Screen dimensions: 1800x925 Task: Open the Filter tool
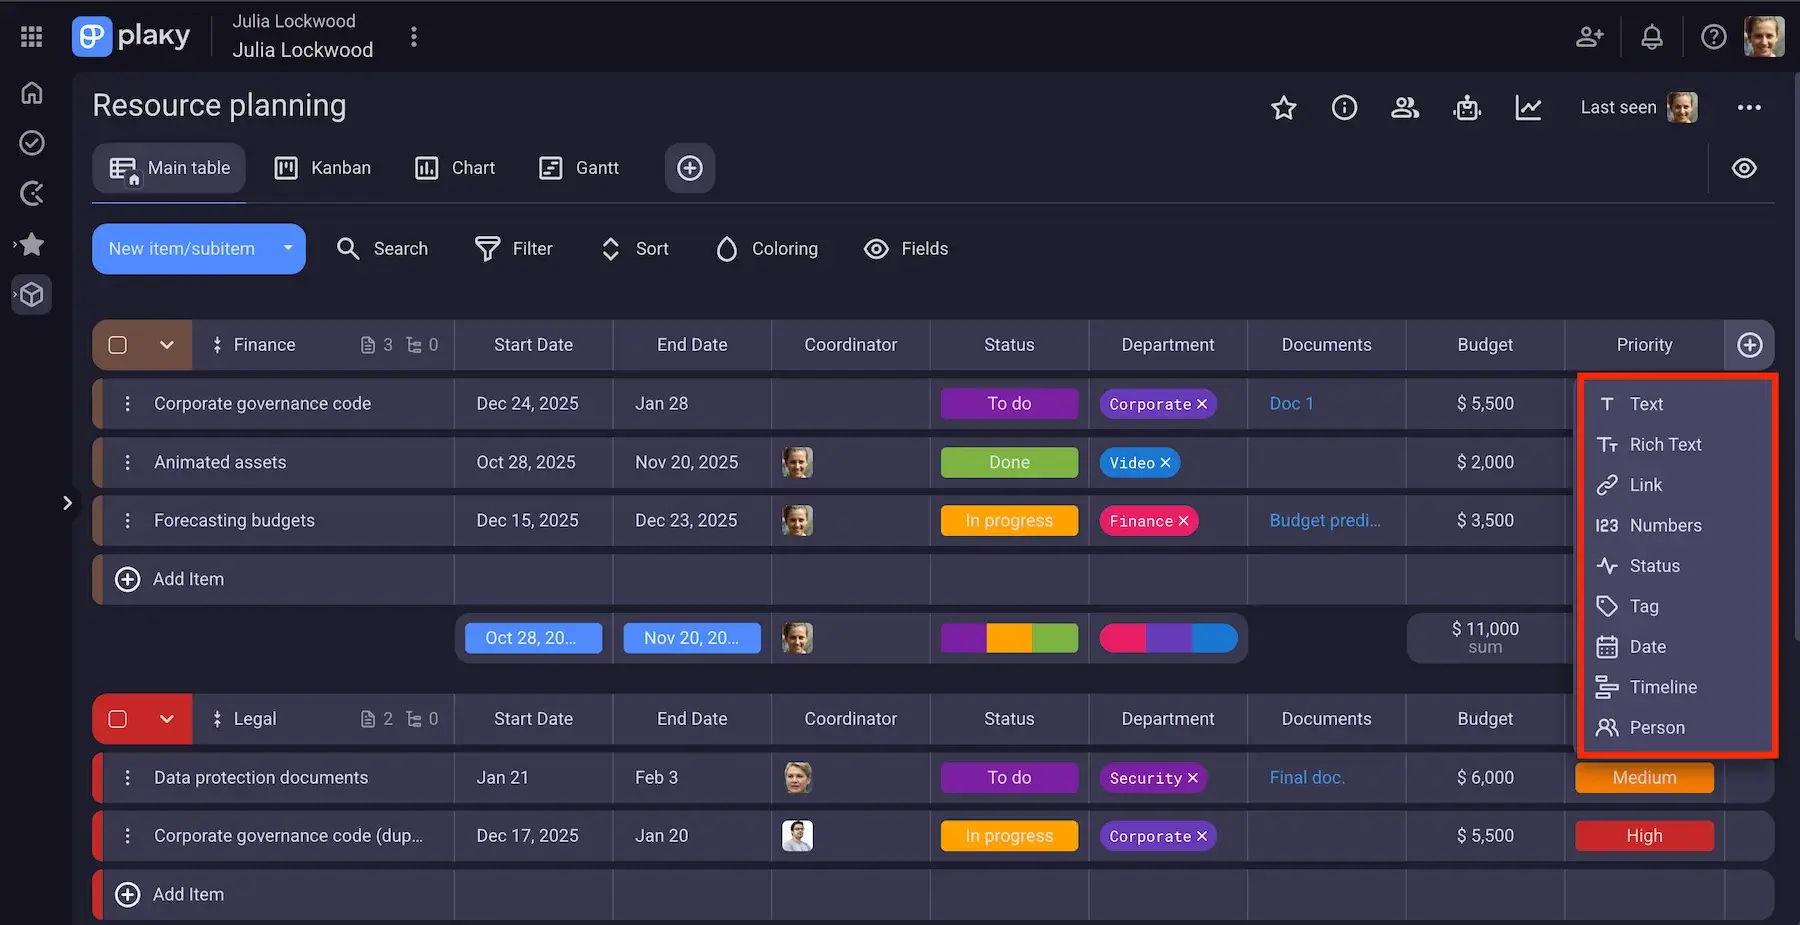point(488,248)
